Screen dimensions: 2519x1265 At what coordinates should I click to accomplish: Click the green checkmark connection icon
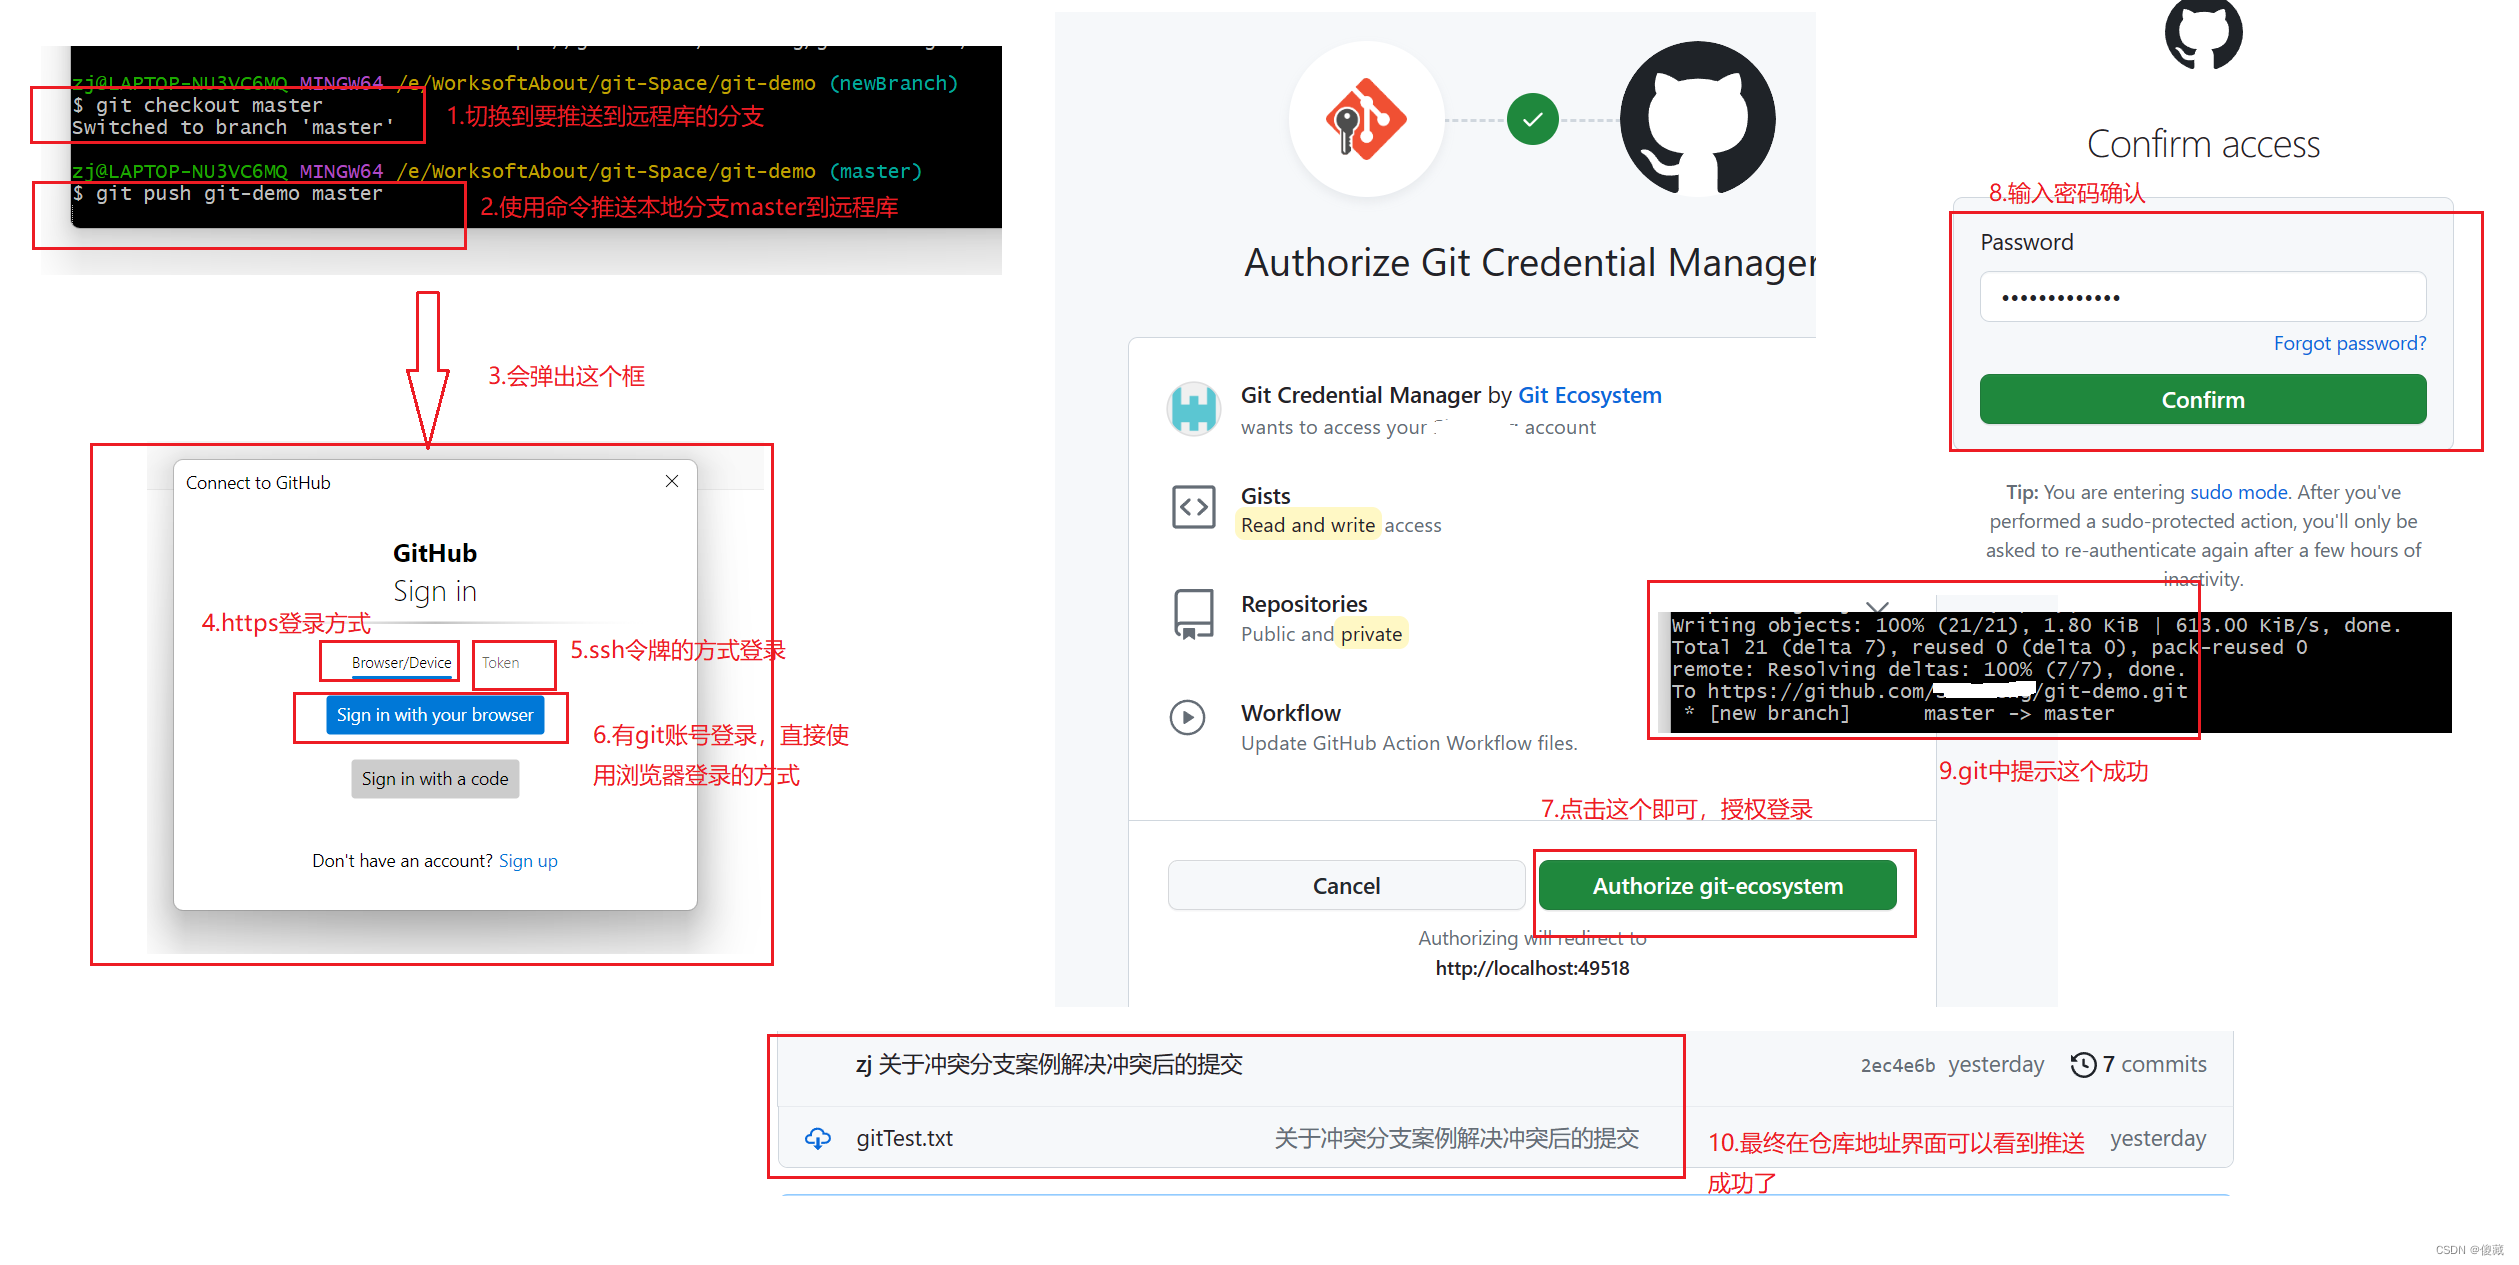pyautogui.click(x=1533, y=120)
